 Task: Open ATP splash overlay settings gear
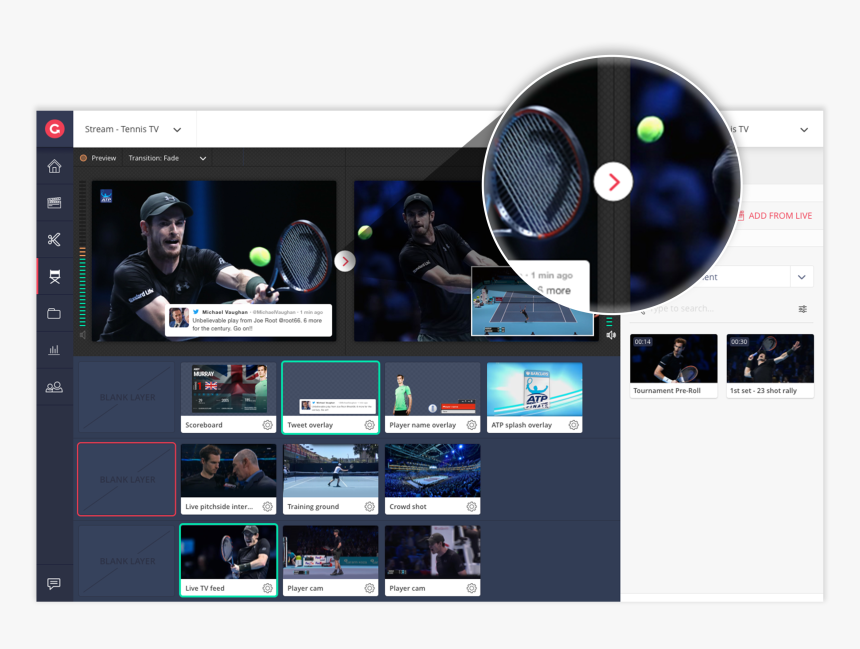(574, 425)
